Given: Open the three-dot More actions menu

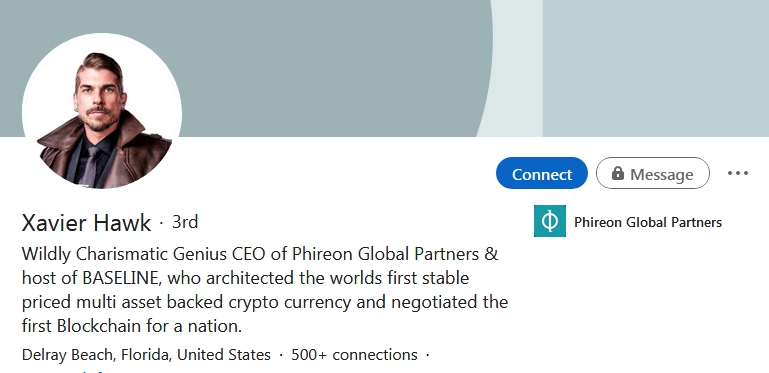Looking at the screenshot, I should pyautogui.click(x=738, y=173).
